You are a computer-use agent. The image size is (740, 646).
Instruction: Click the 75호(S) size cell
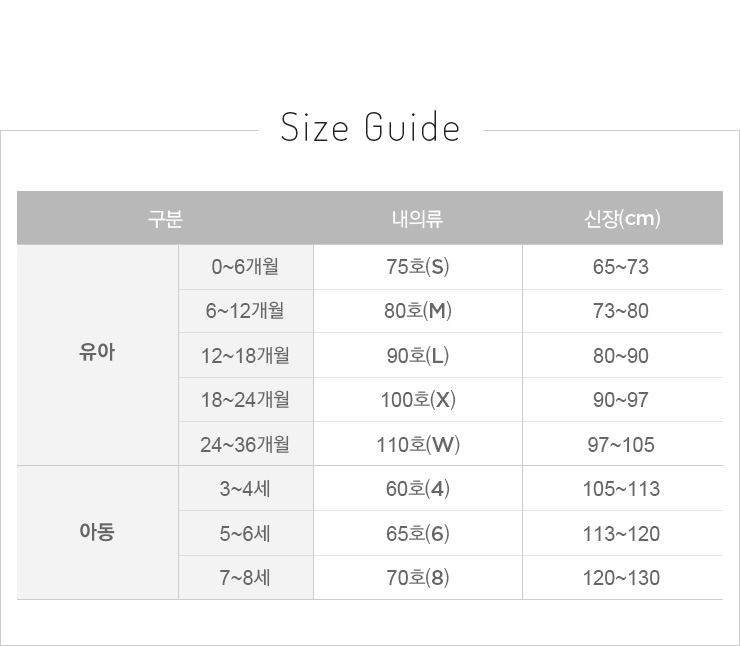(418, 267)
